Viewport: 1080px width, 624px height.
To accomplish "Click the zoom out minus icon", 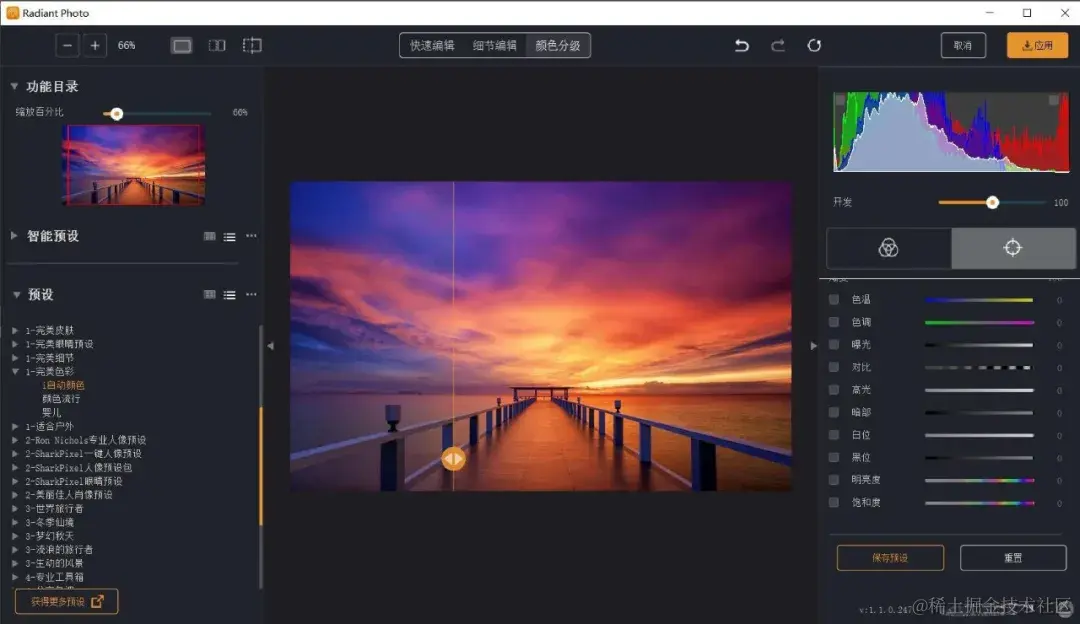I will [x=67, y=45].
